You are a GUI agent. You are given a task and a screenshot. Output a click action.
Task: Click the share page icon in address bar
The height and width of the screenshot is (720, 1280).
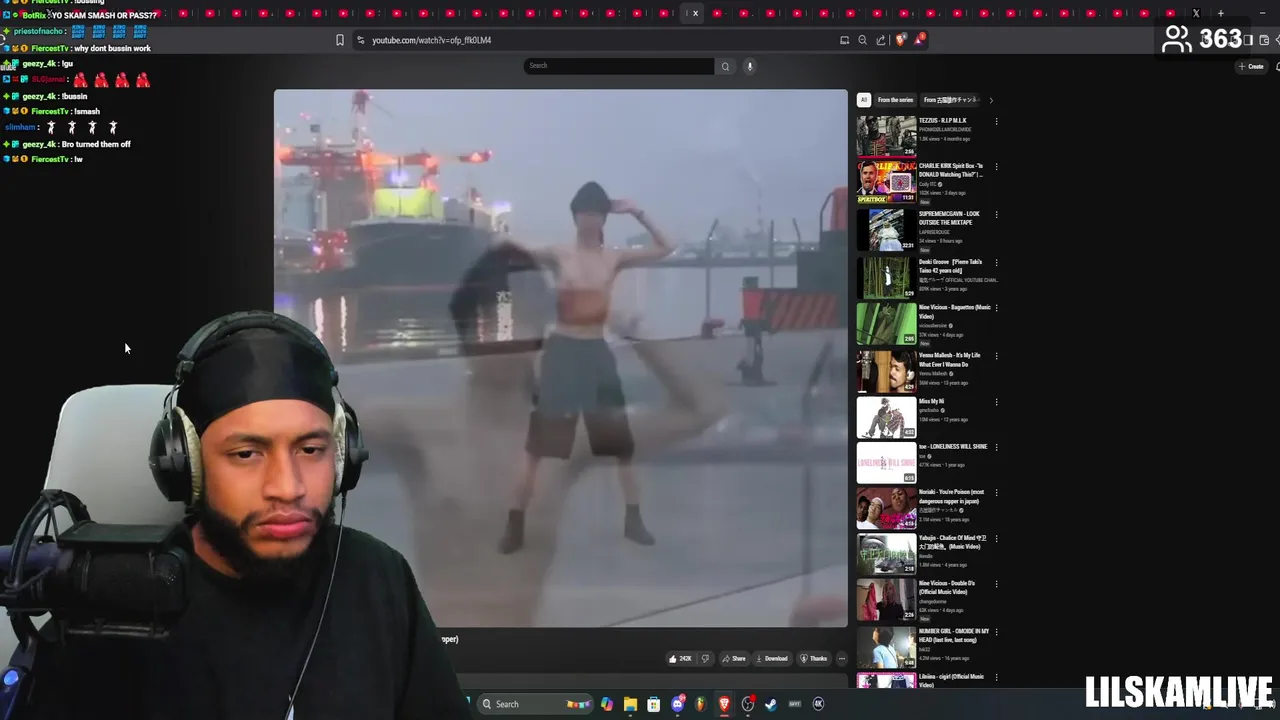click(881, 40)
